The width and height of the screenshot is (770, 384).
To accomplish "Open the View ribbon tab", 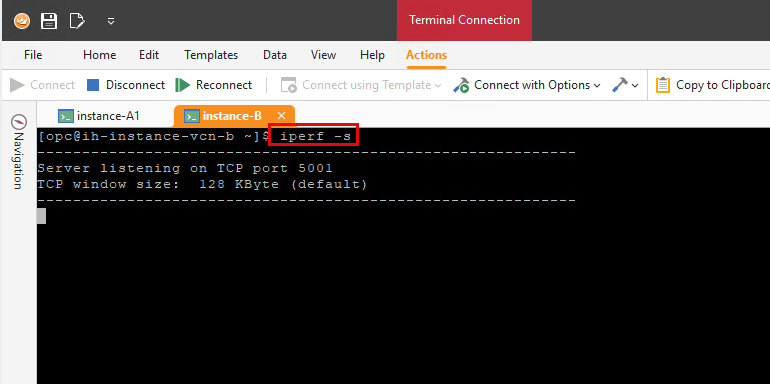I will coord(324,55).
